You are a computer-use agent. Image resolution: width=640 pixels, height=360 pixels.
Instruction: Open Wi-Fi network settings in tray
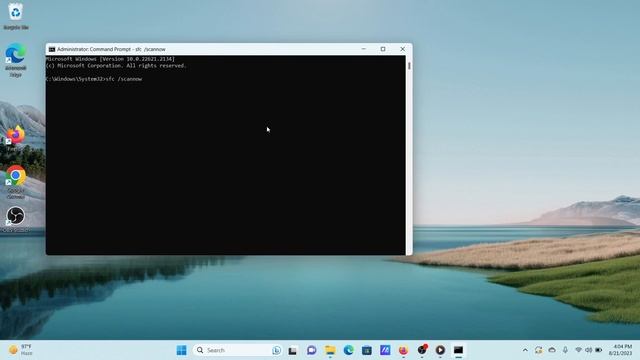click(x=578, y=350)
